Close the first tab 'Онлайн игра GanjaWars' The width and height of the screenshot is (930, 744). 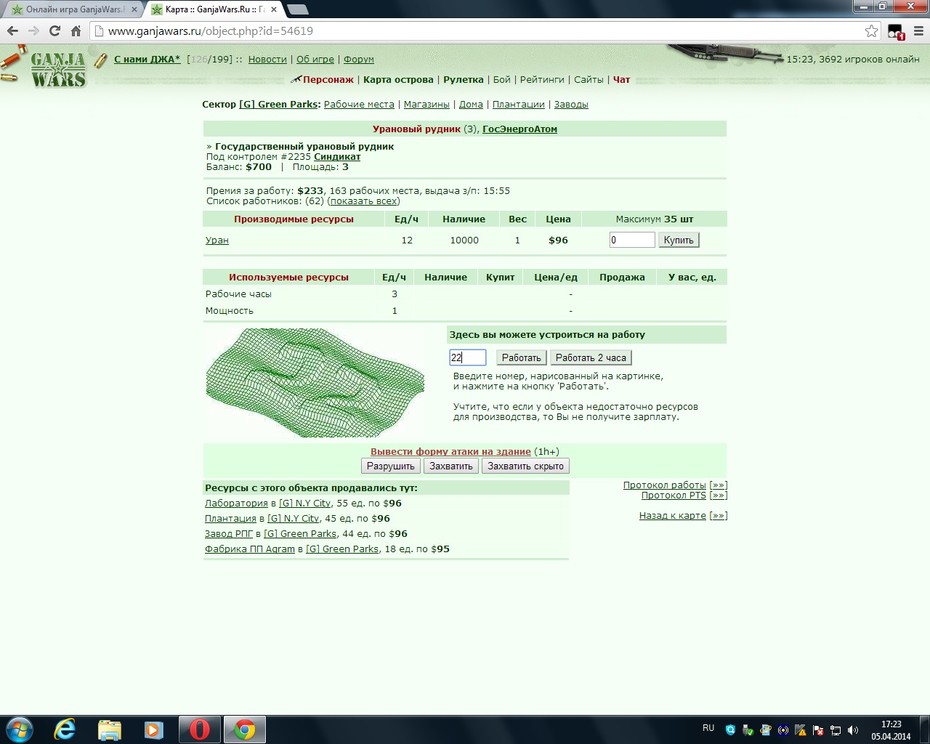tap(134, 9)
